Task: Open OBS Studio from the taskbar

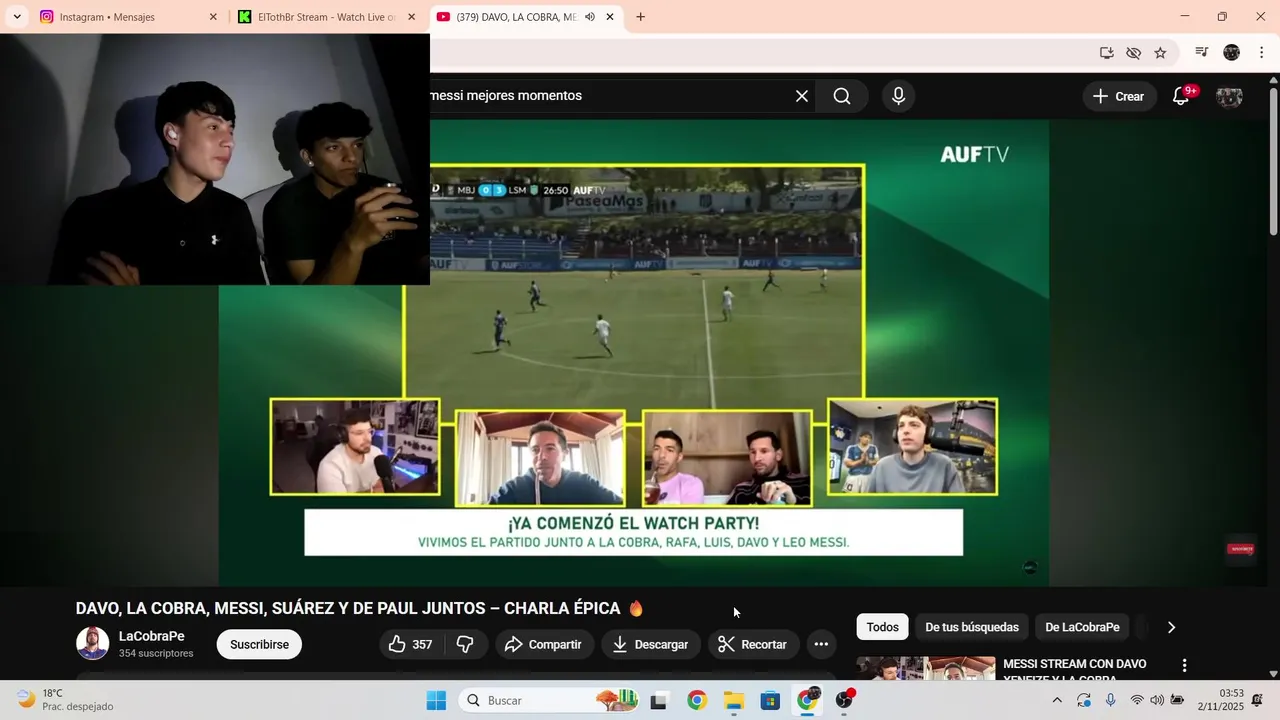Action: 845,700
